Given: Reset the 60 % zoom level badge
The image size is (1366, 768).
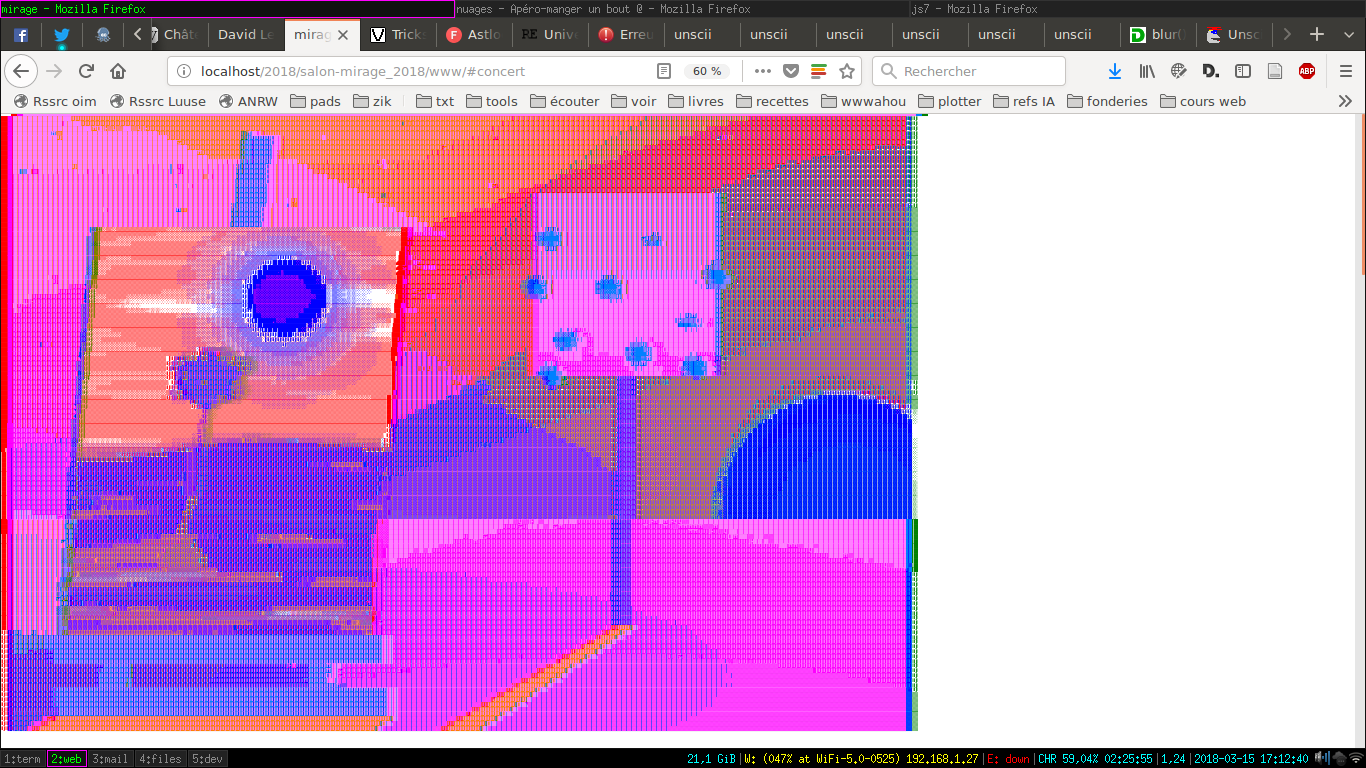Looking at the screenshot, I should [x=707, y=71].
